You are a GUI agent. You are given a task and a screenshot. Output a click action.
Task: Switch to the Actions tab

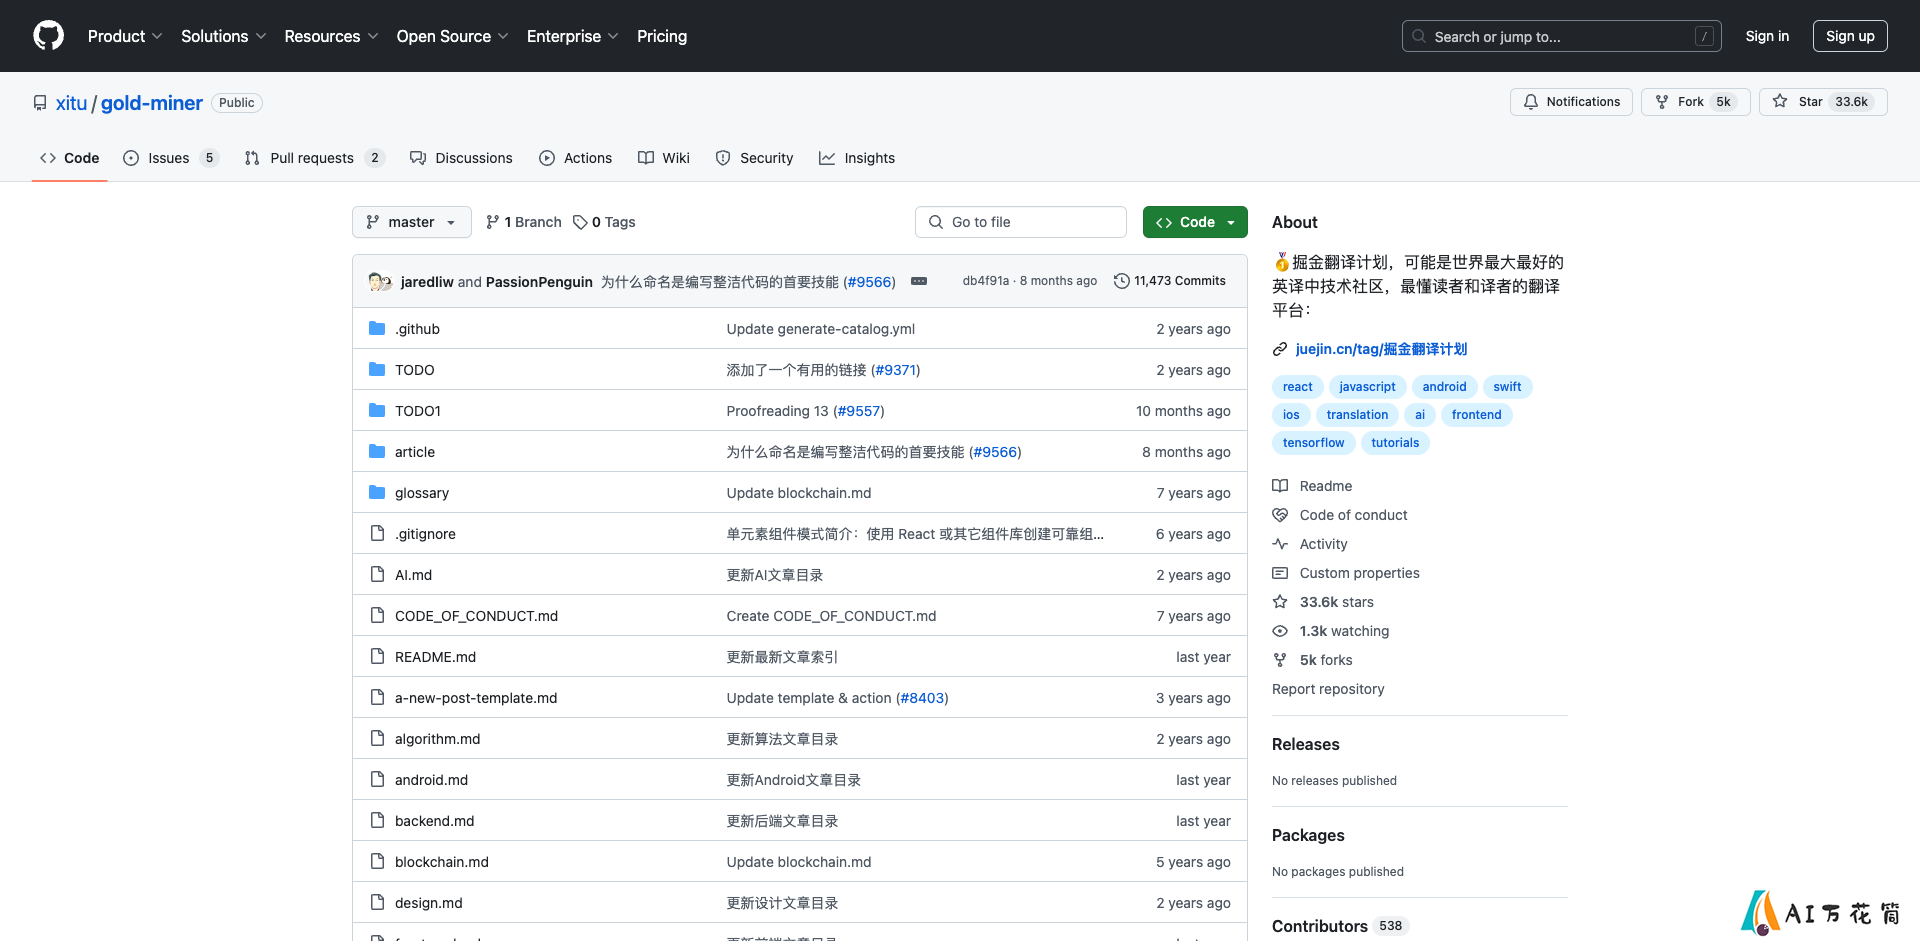click(575, 158)
